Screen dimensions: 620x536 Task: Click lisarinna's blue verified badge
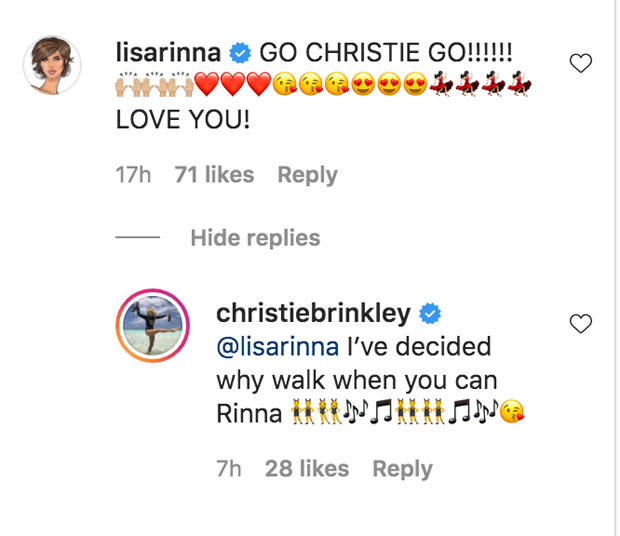tap(240, 51)
